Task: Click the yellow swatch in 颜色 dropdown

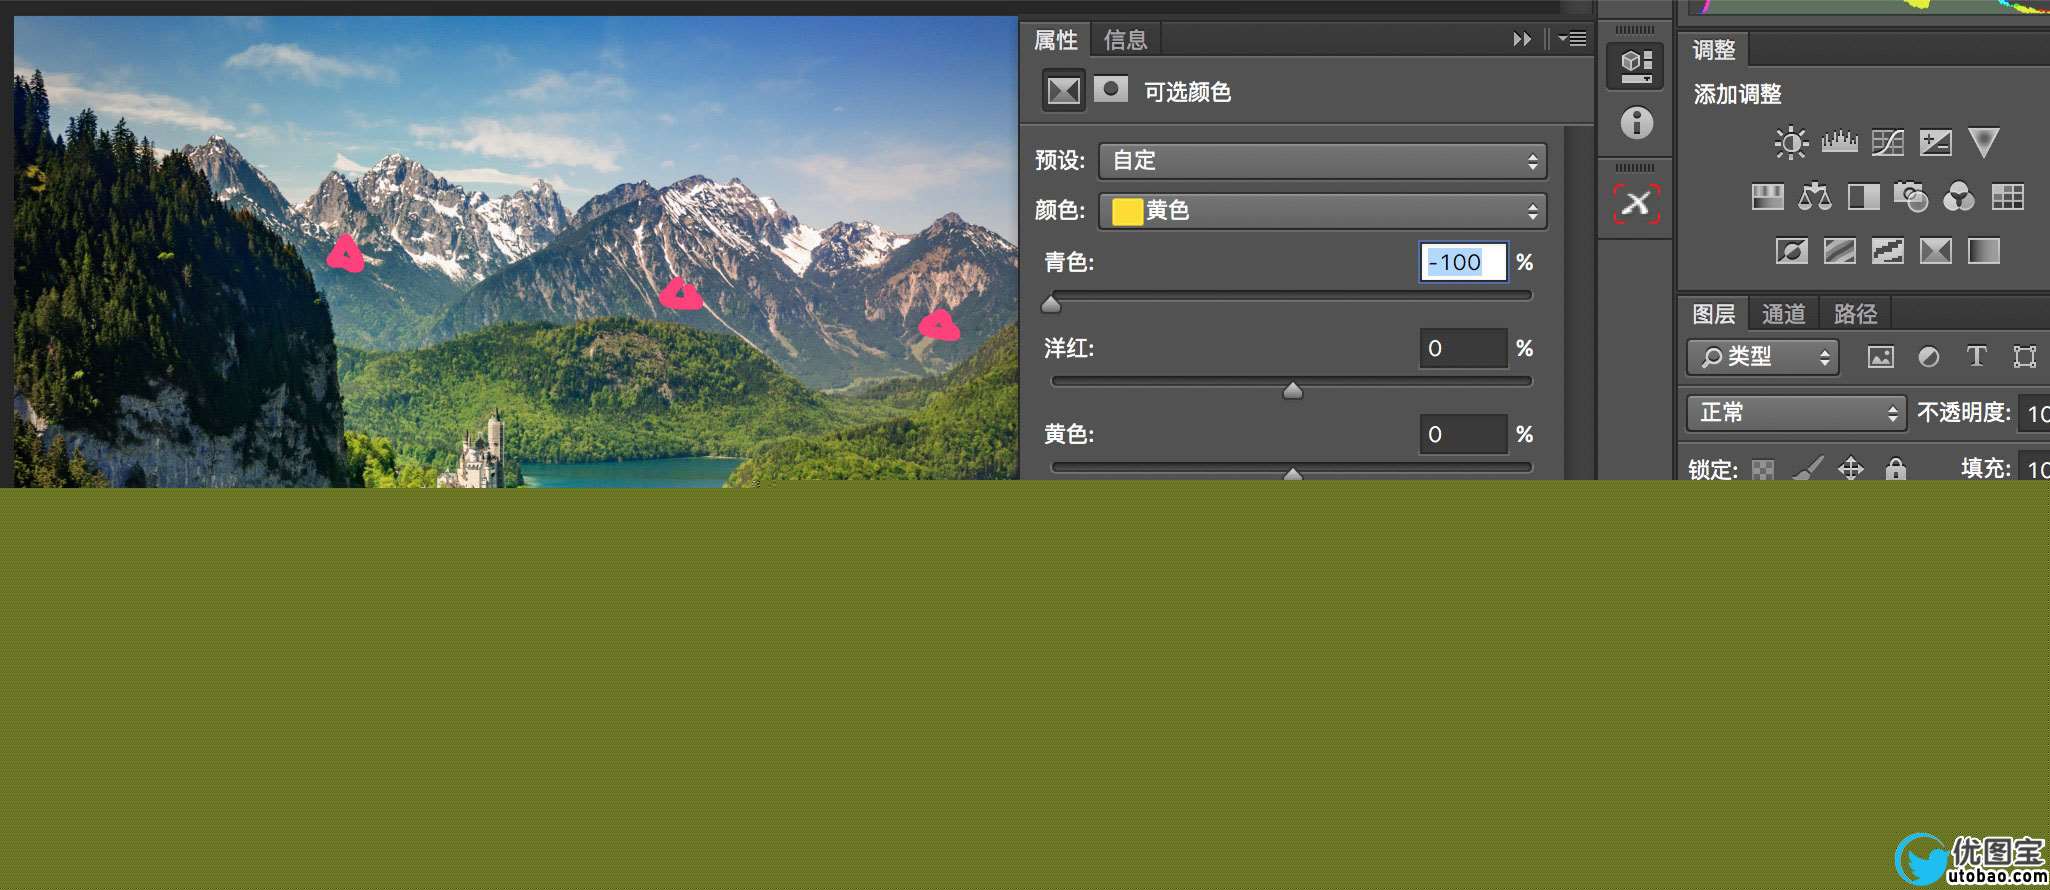Action: pos(1127,211)
